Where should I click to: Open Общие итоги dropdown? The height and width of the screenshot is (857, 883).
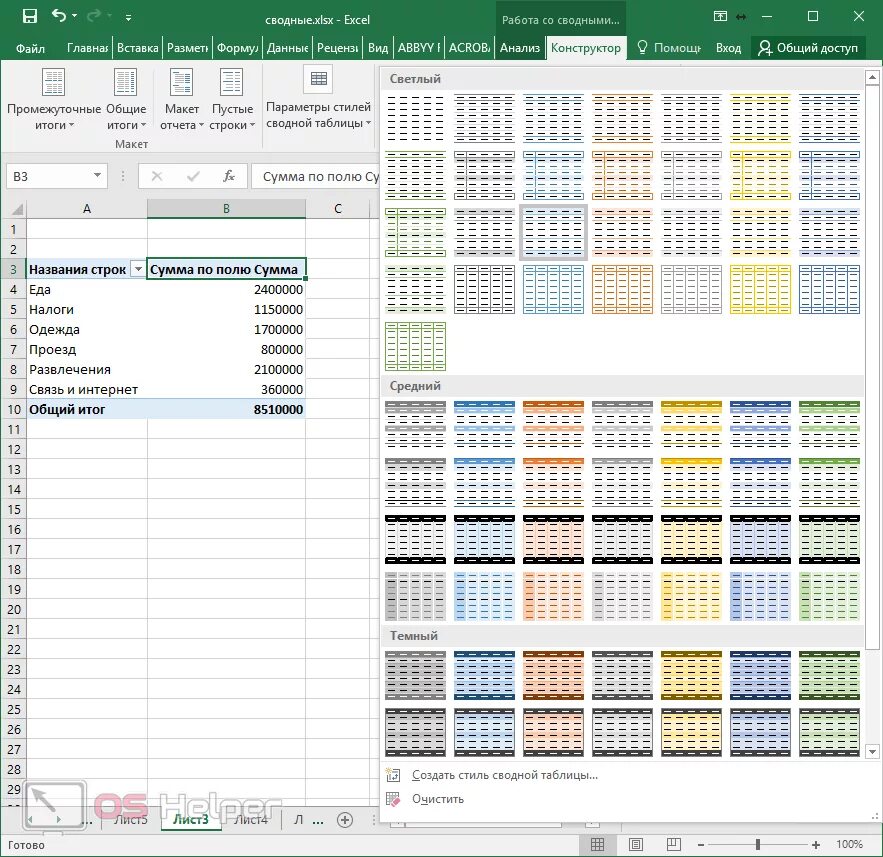click(126, 99)
